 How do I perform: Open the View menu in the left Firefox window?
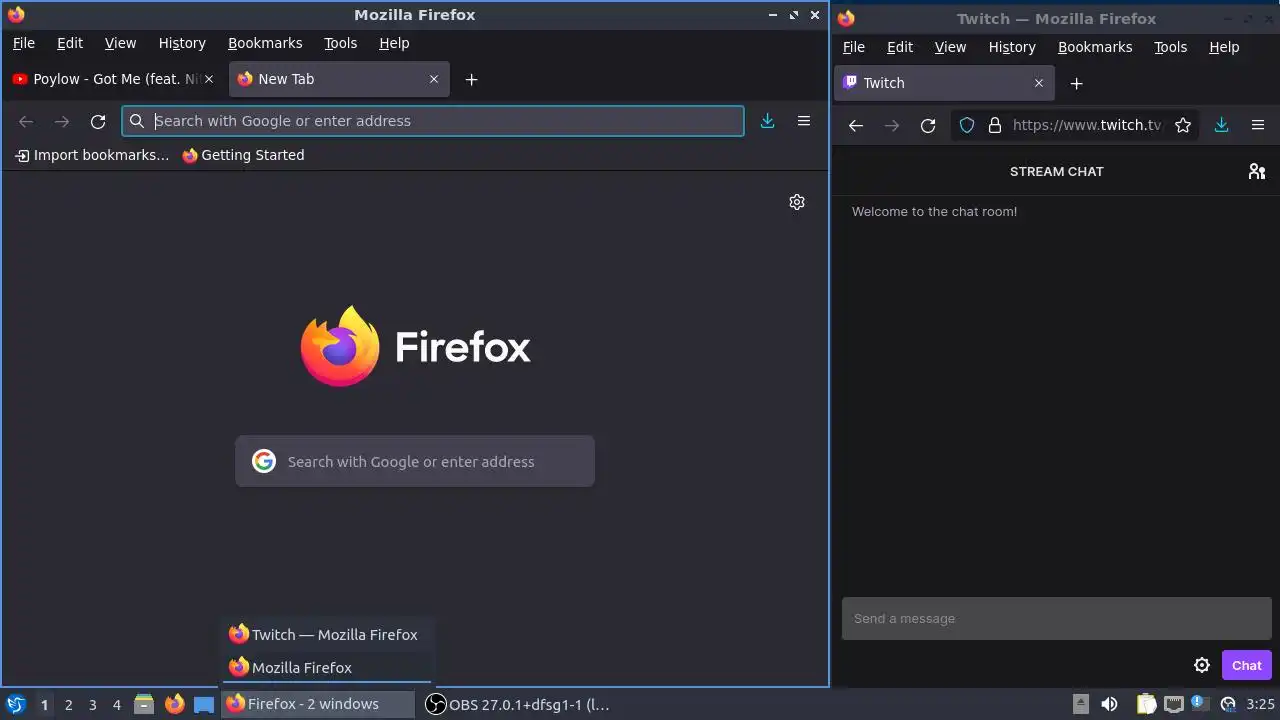click(x=120, y=43)
